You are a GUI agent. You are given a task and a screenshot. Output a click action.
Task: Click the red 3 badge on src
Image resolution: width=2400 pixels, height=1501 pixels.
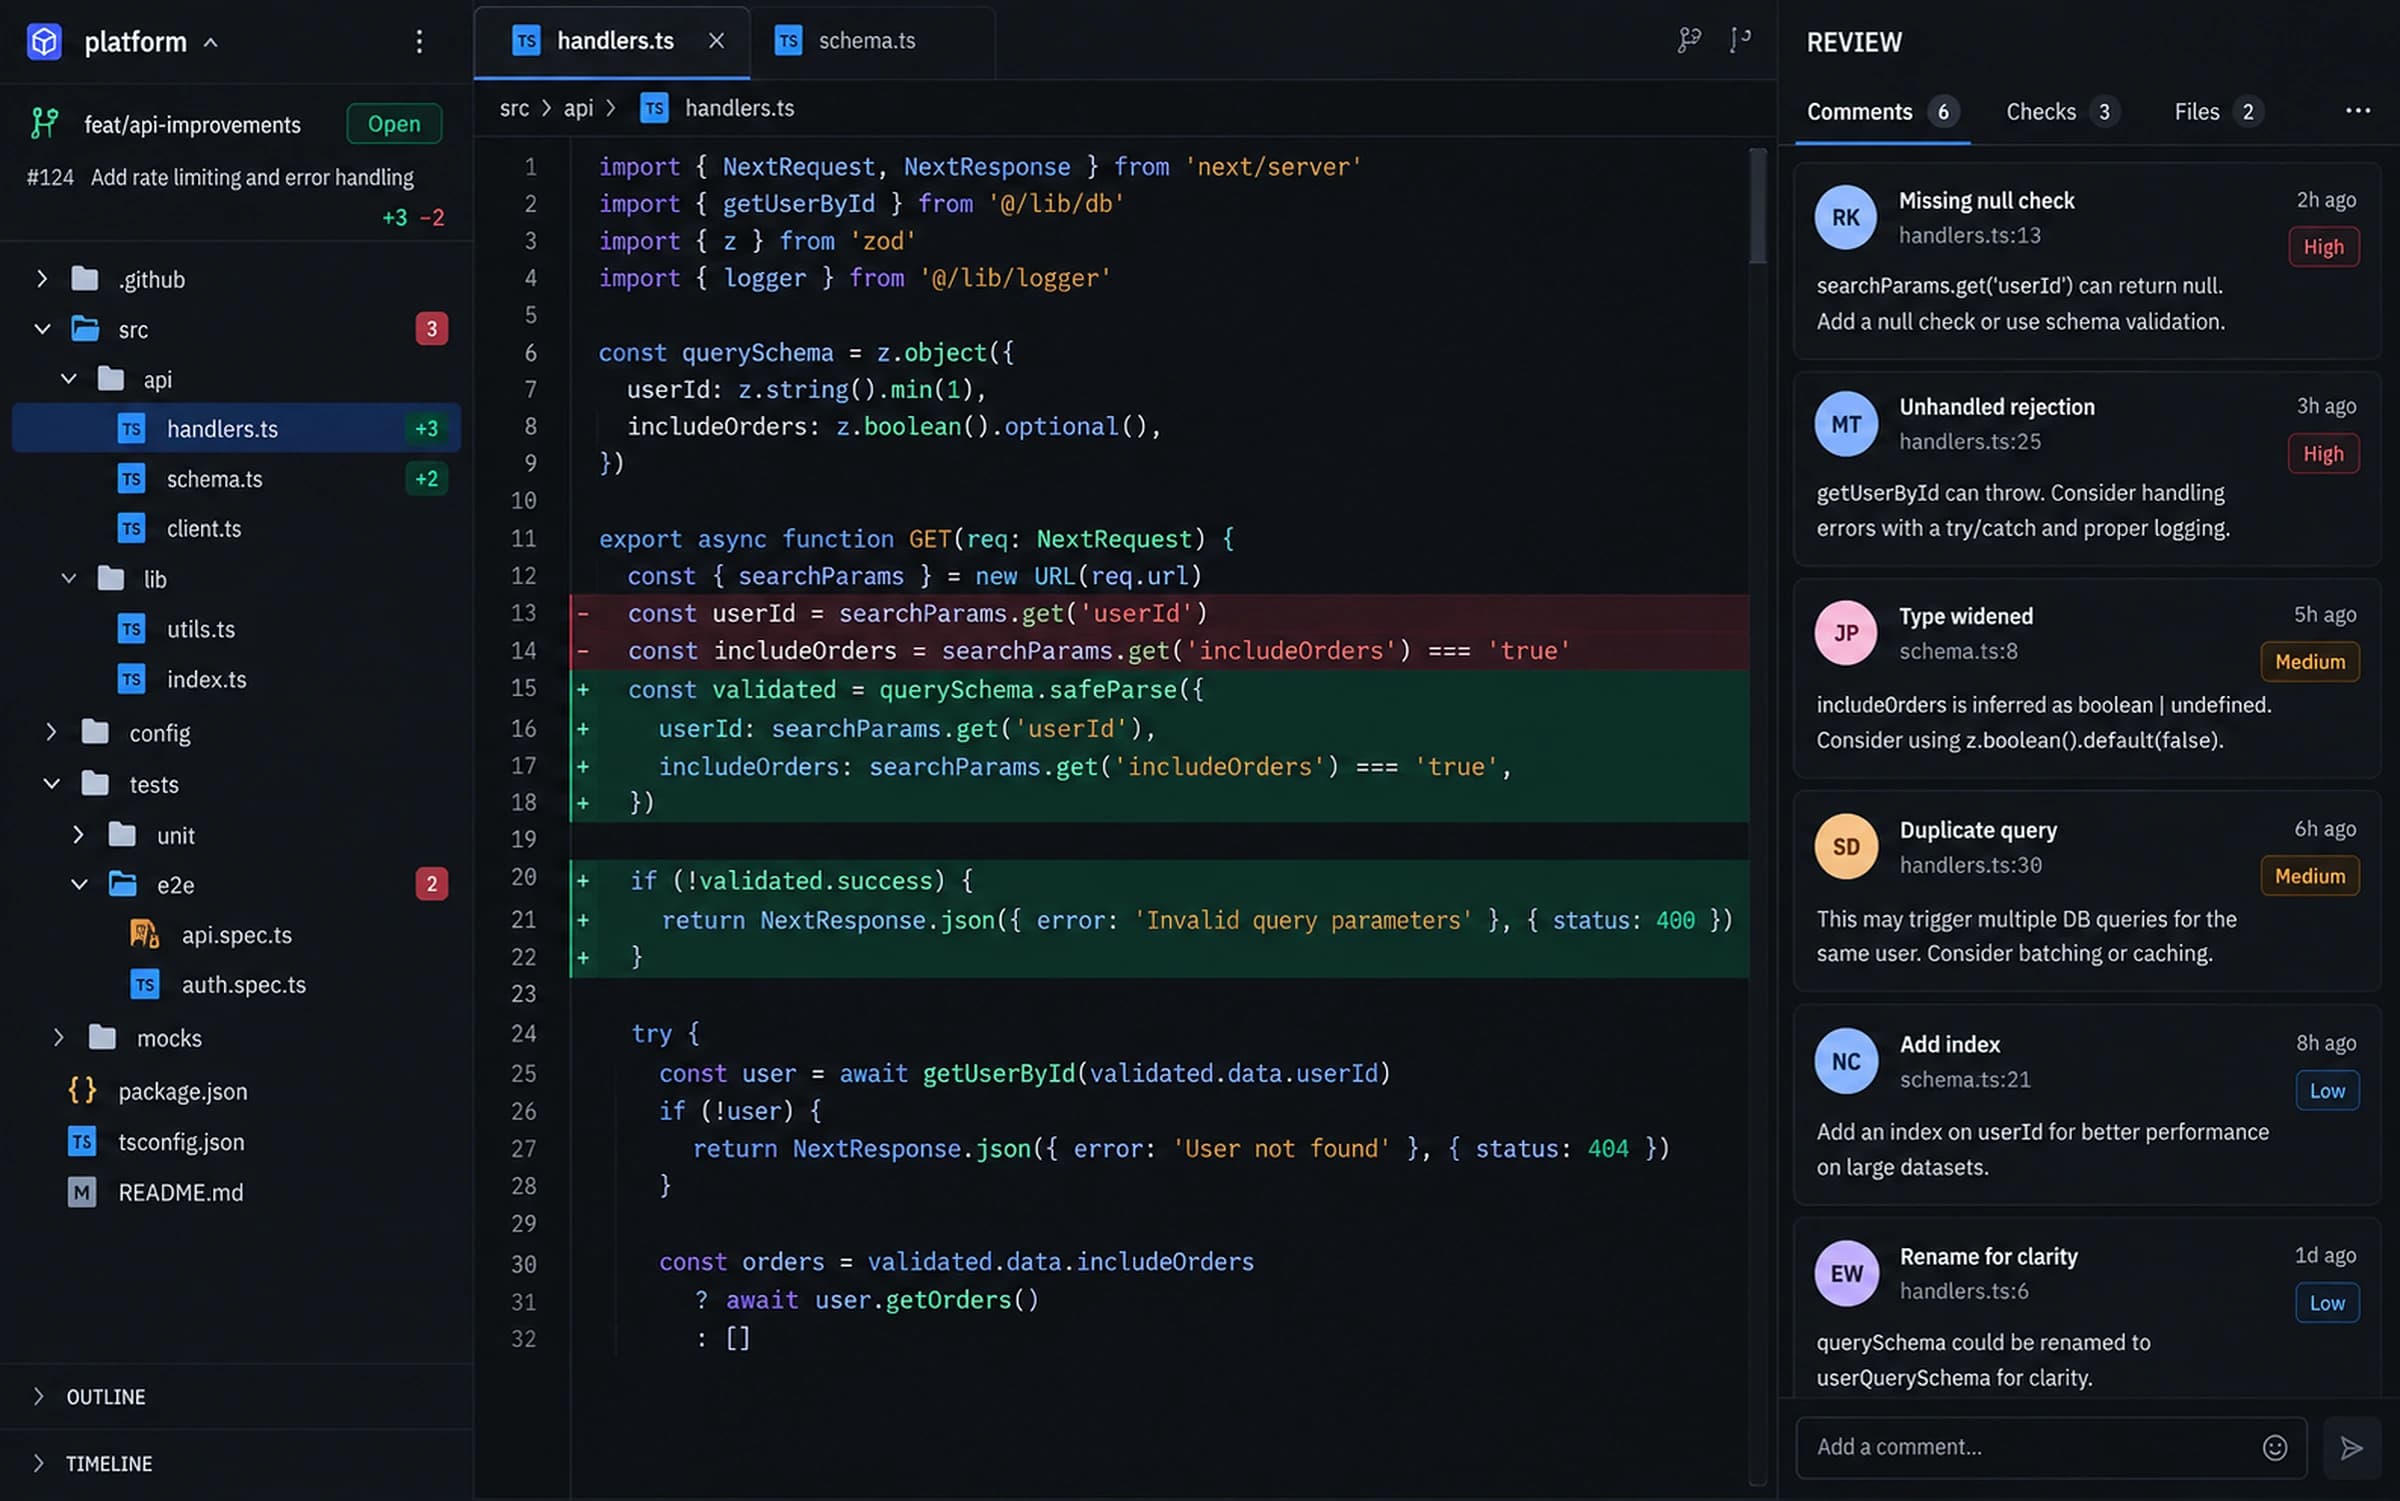point(431,329)
